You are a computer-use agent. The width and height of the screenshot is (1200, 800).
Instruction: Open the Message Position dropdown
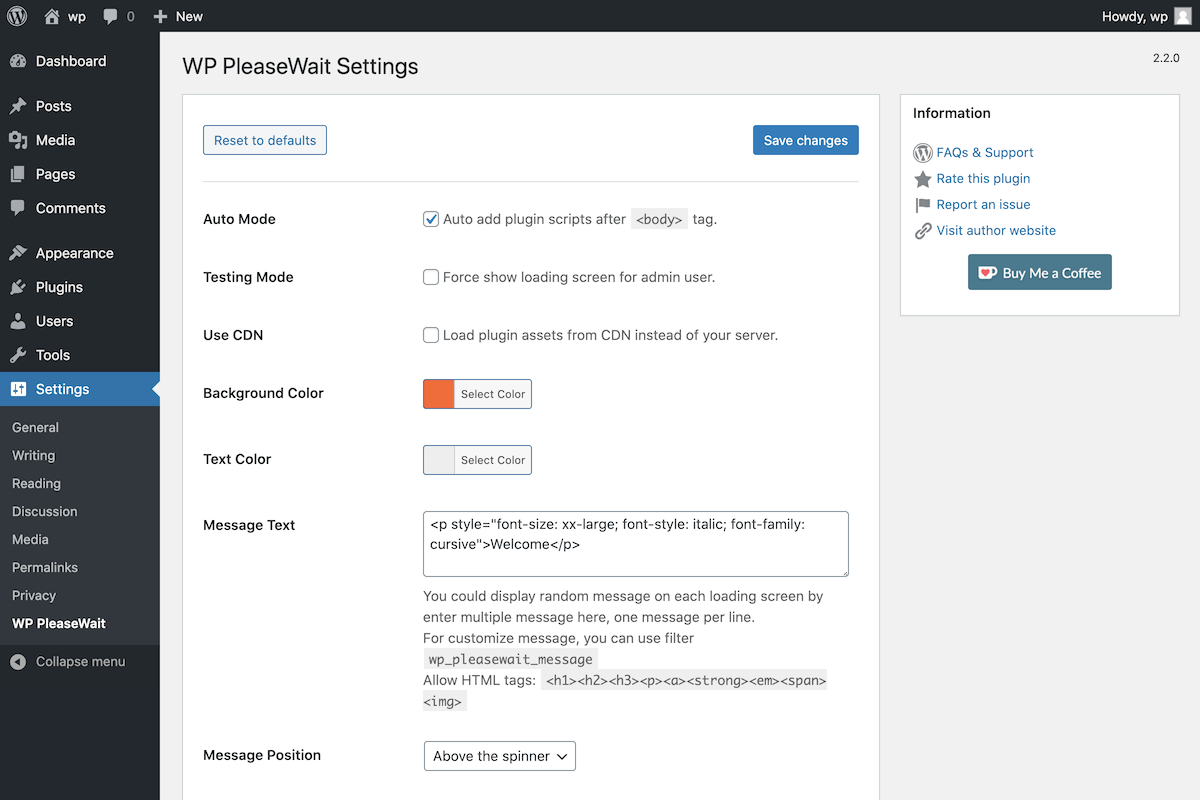click(499, 756)
